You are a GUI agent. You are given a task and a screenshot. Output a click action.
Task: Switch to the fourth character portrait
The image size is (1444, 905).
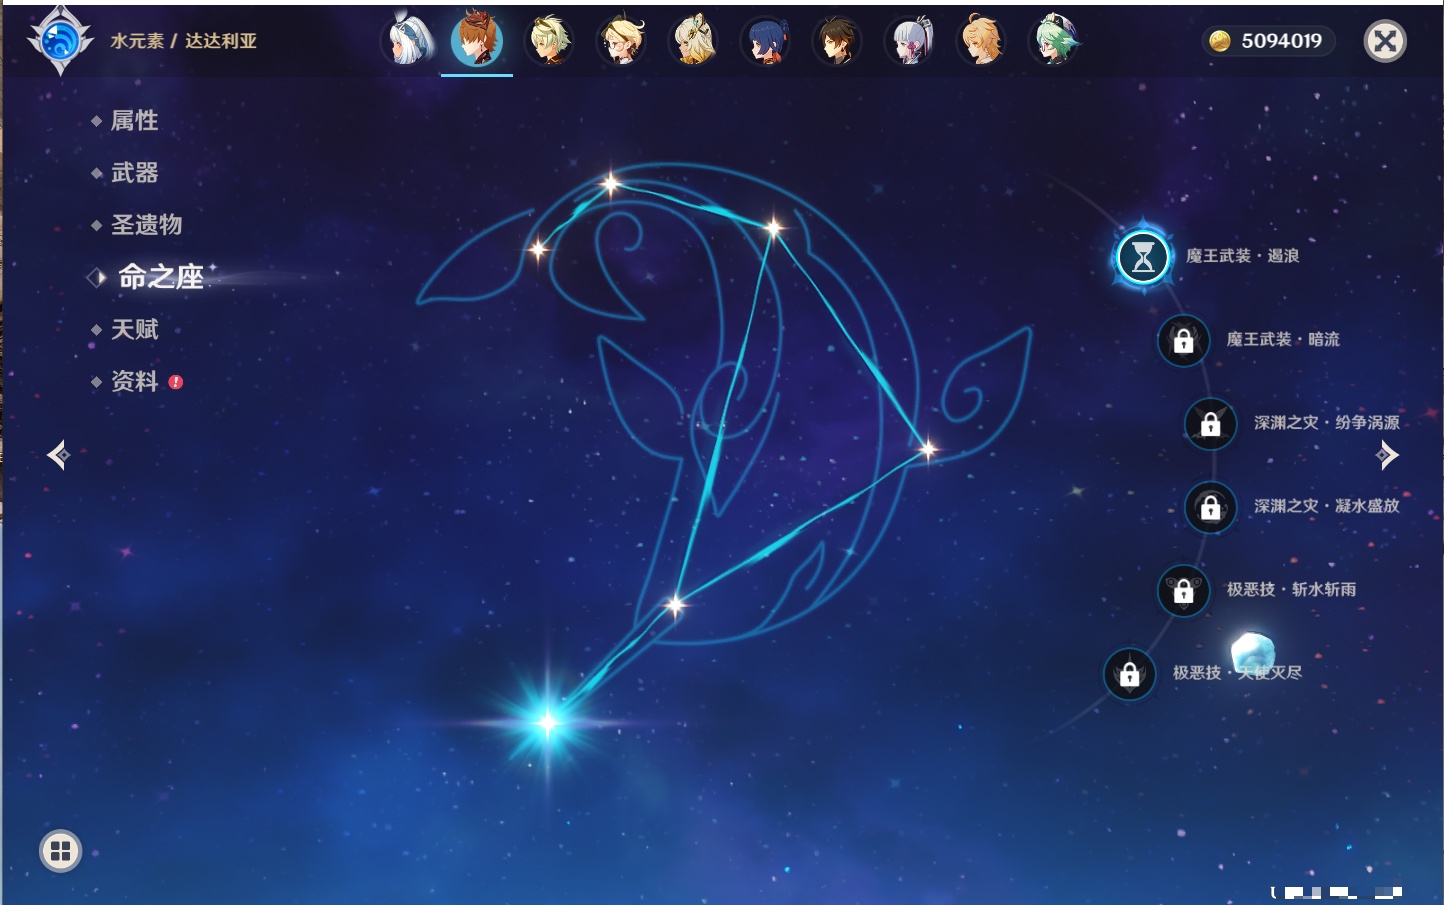coord(621,41)
